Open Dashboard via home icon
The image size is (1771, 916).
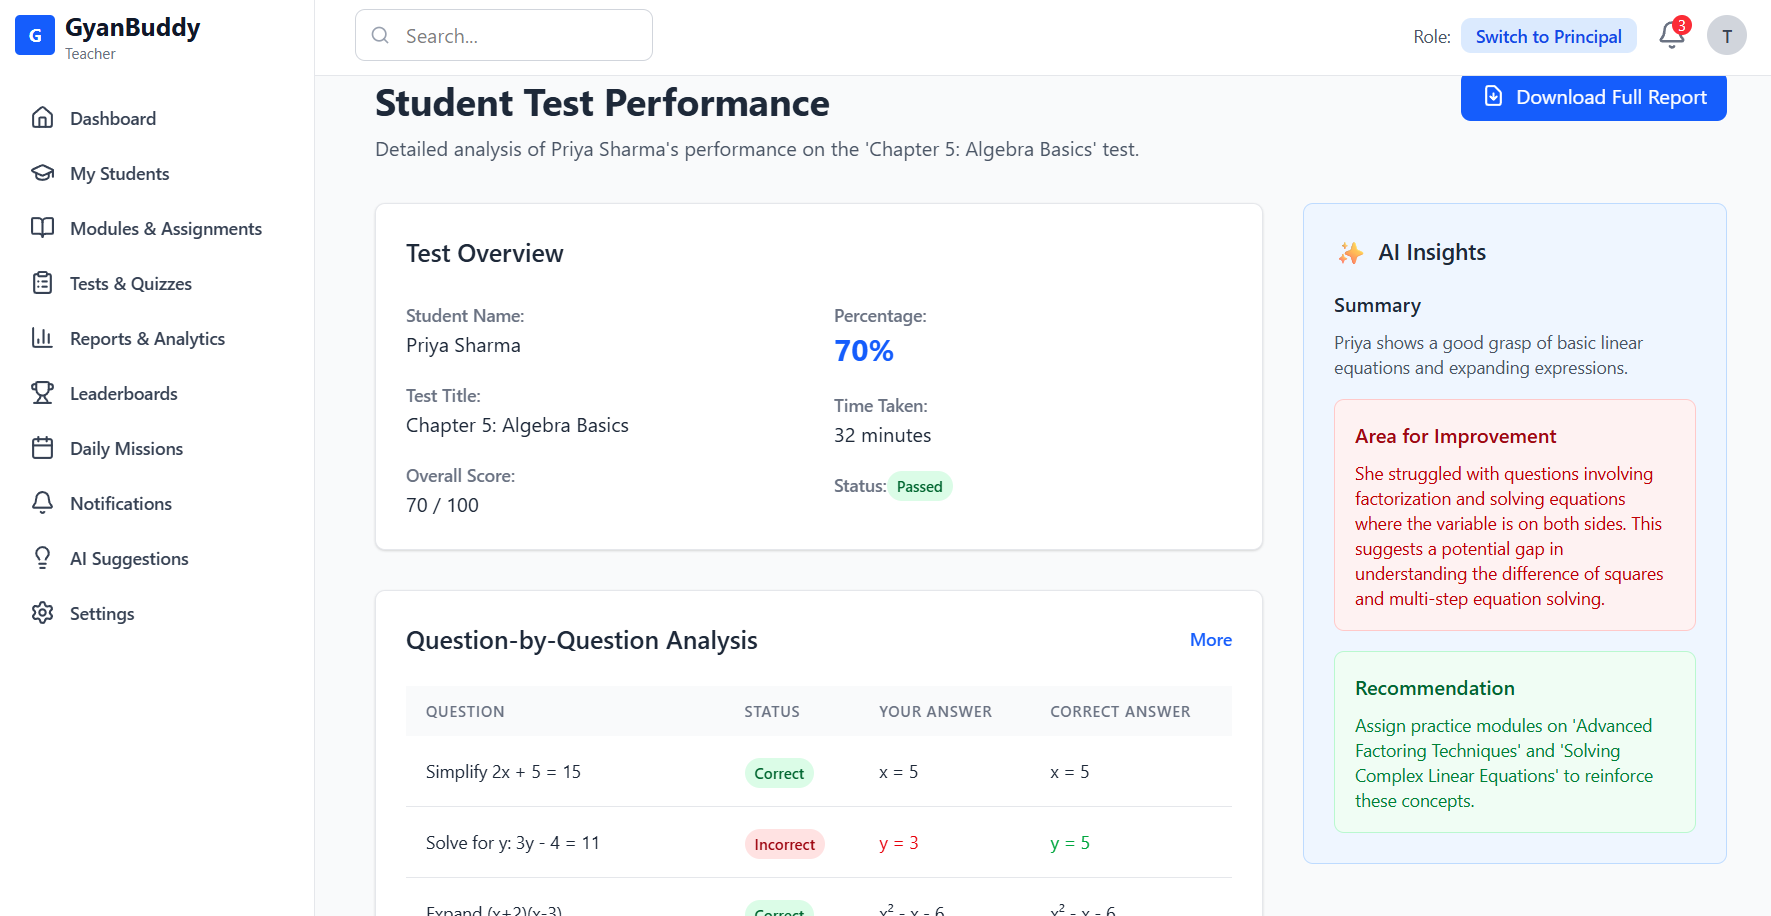pyautogui.click(x=42, y=118)
